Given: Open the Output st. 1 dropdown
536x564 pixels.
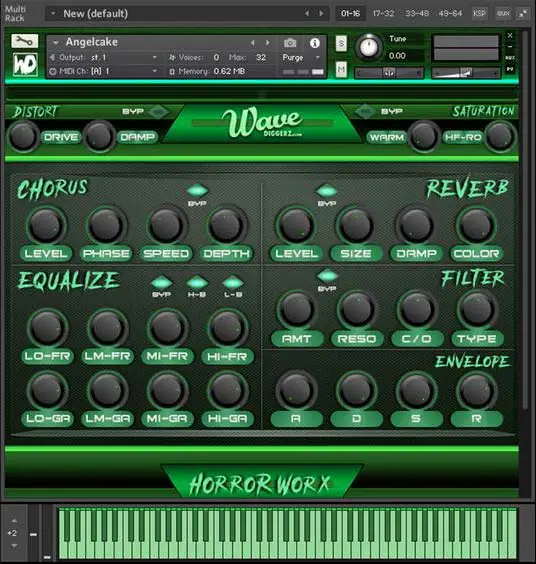Looking at the screenshot, I should tap(155, 57).
